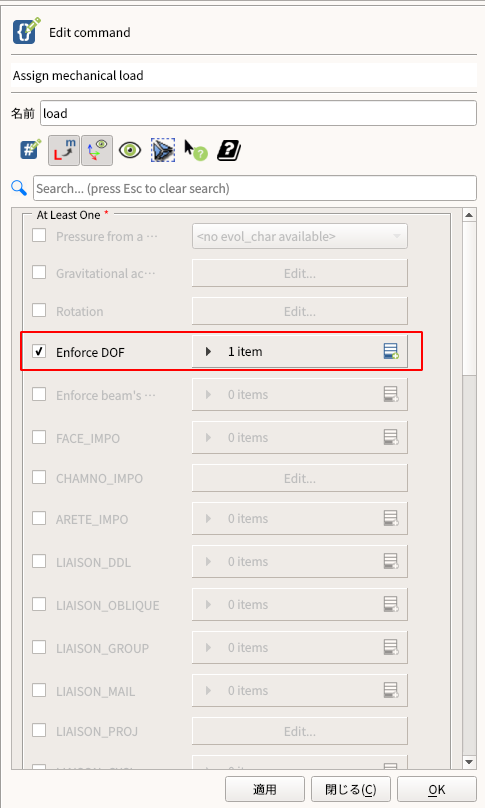Open the documentation book help icon
Viewport: 485px width, 808px height.
[229, 150]
